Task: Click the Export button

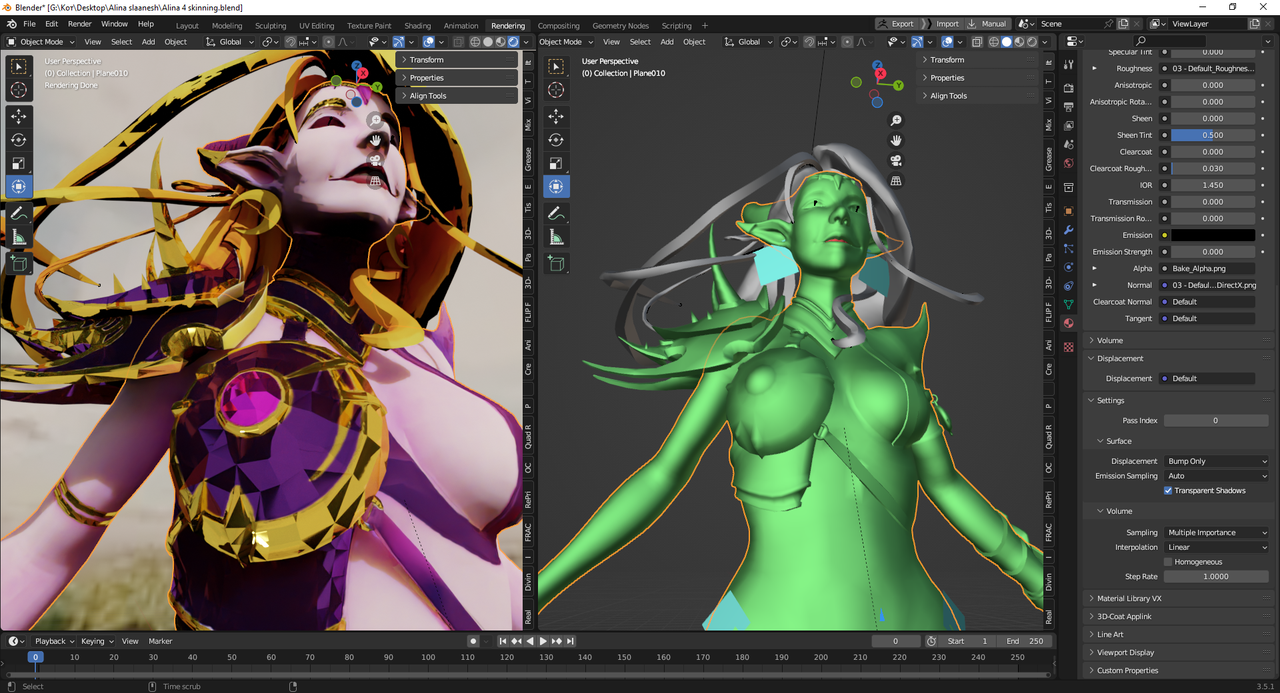Action: pyautogui.click(x=897, y=24)
